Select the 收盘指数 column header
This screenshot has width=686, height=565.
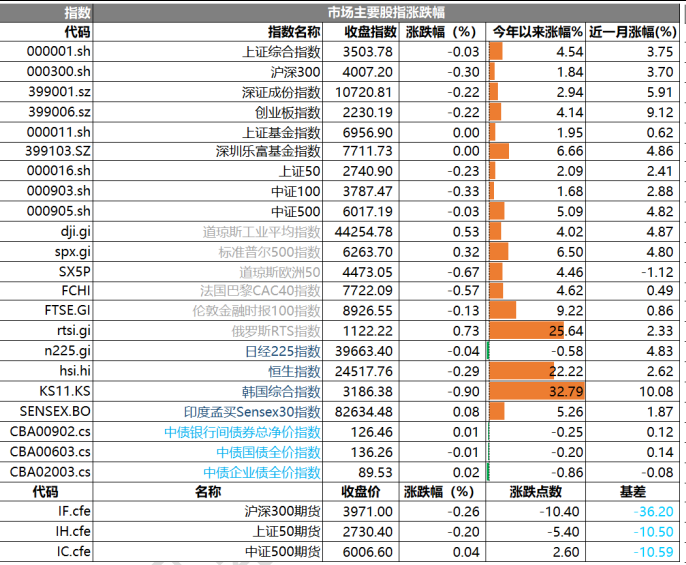pyautogui.click(x=360, y=32)
